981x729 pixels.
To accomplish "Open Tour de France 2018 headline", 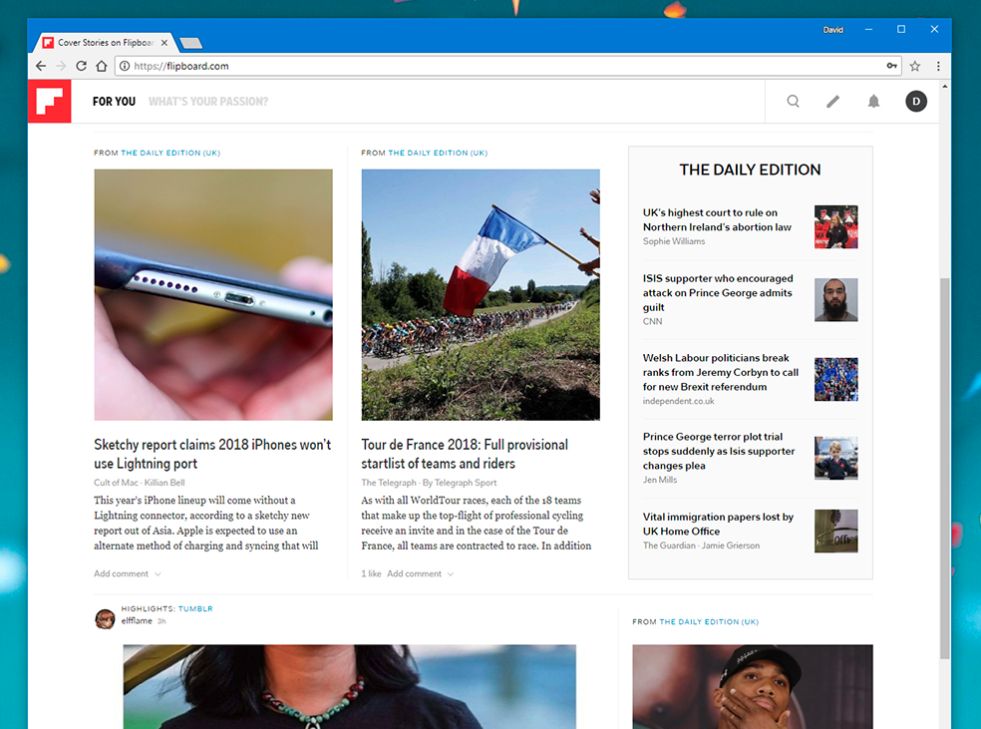I will tap(465, 454).
